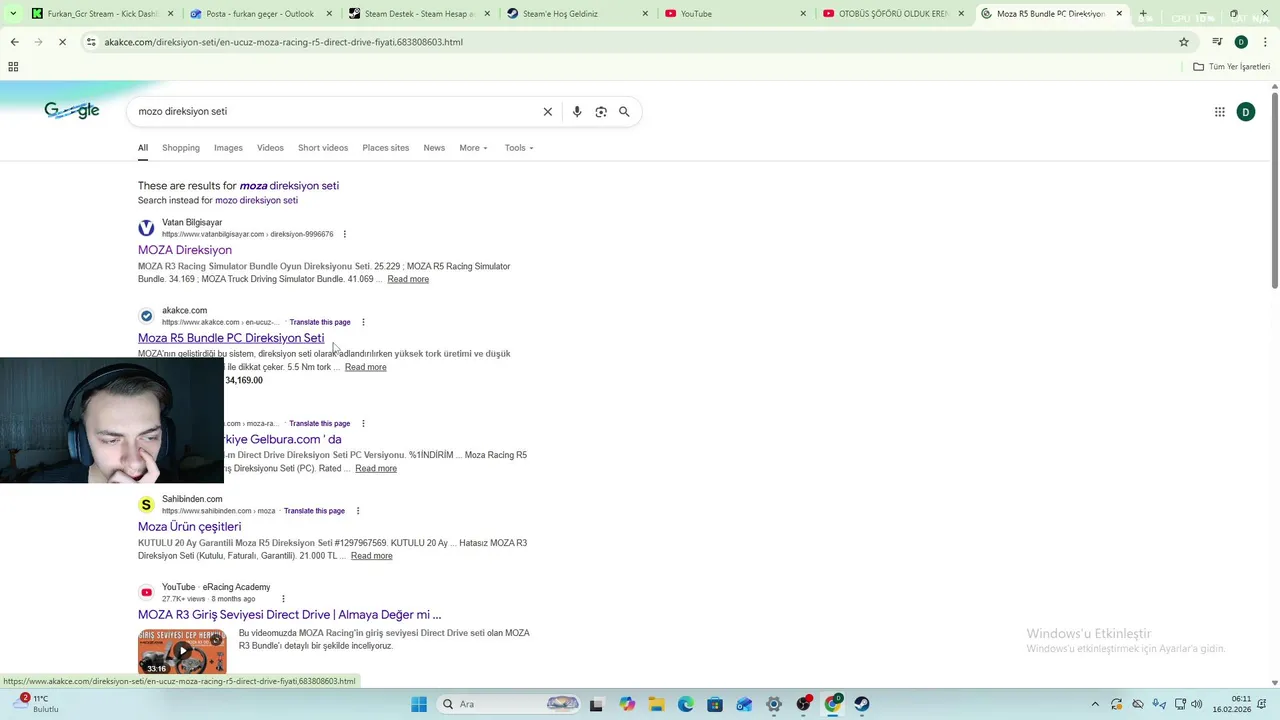Click the magnifier search button
This screenshot has height=720, width=1280.
pyautogui.click(x=624, y=112)
